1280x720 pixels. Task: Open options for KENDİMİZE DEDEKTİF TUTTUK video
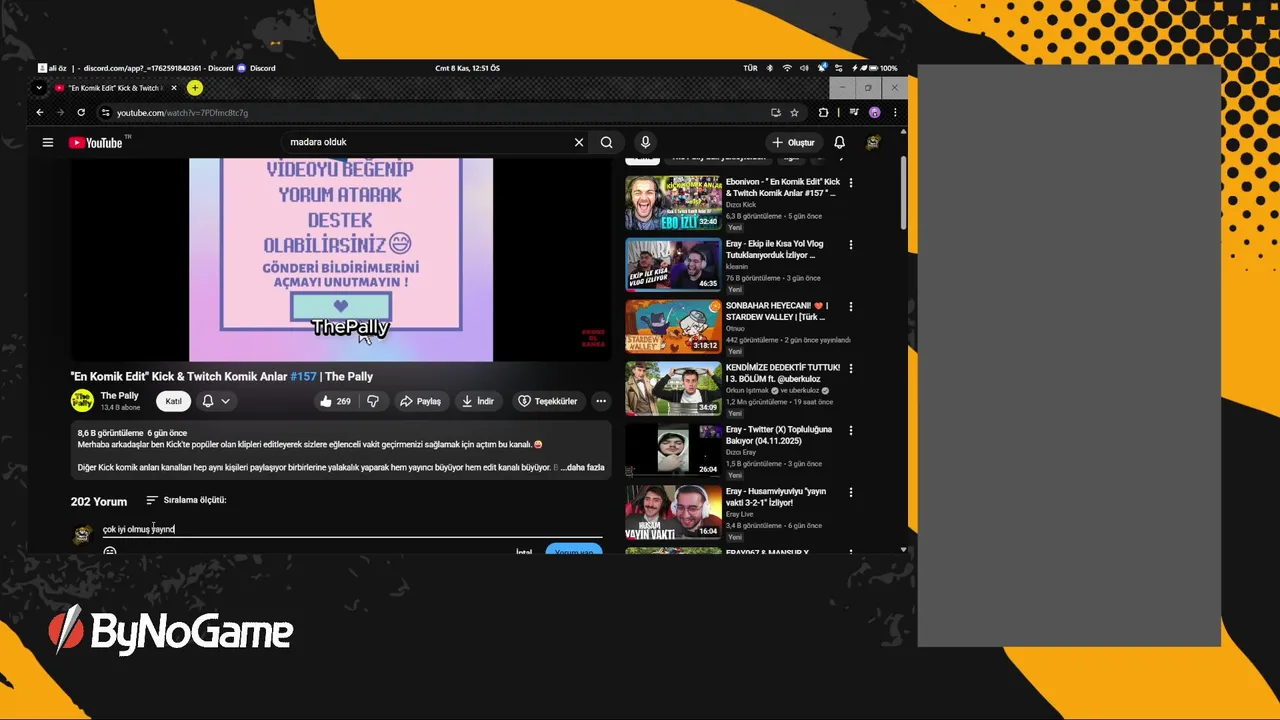tap(851, 368)
